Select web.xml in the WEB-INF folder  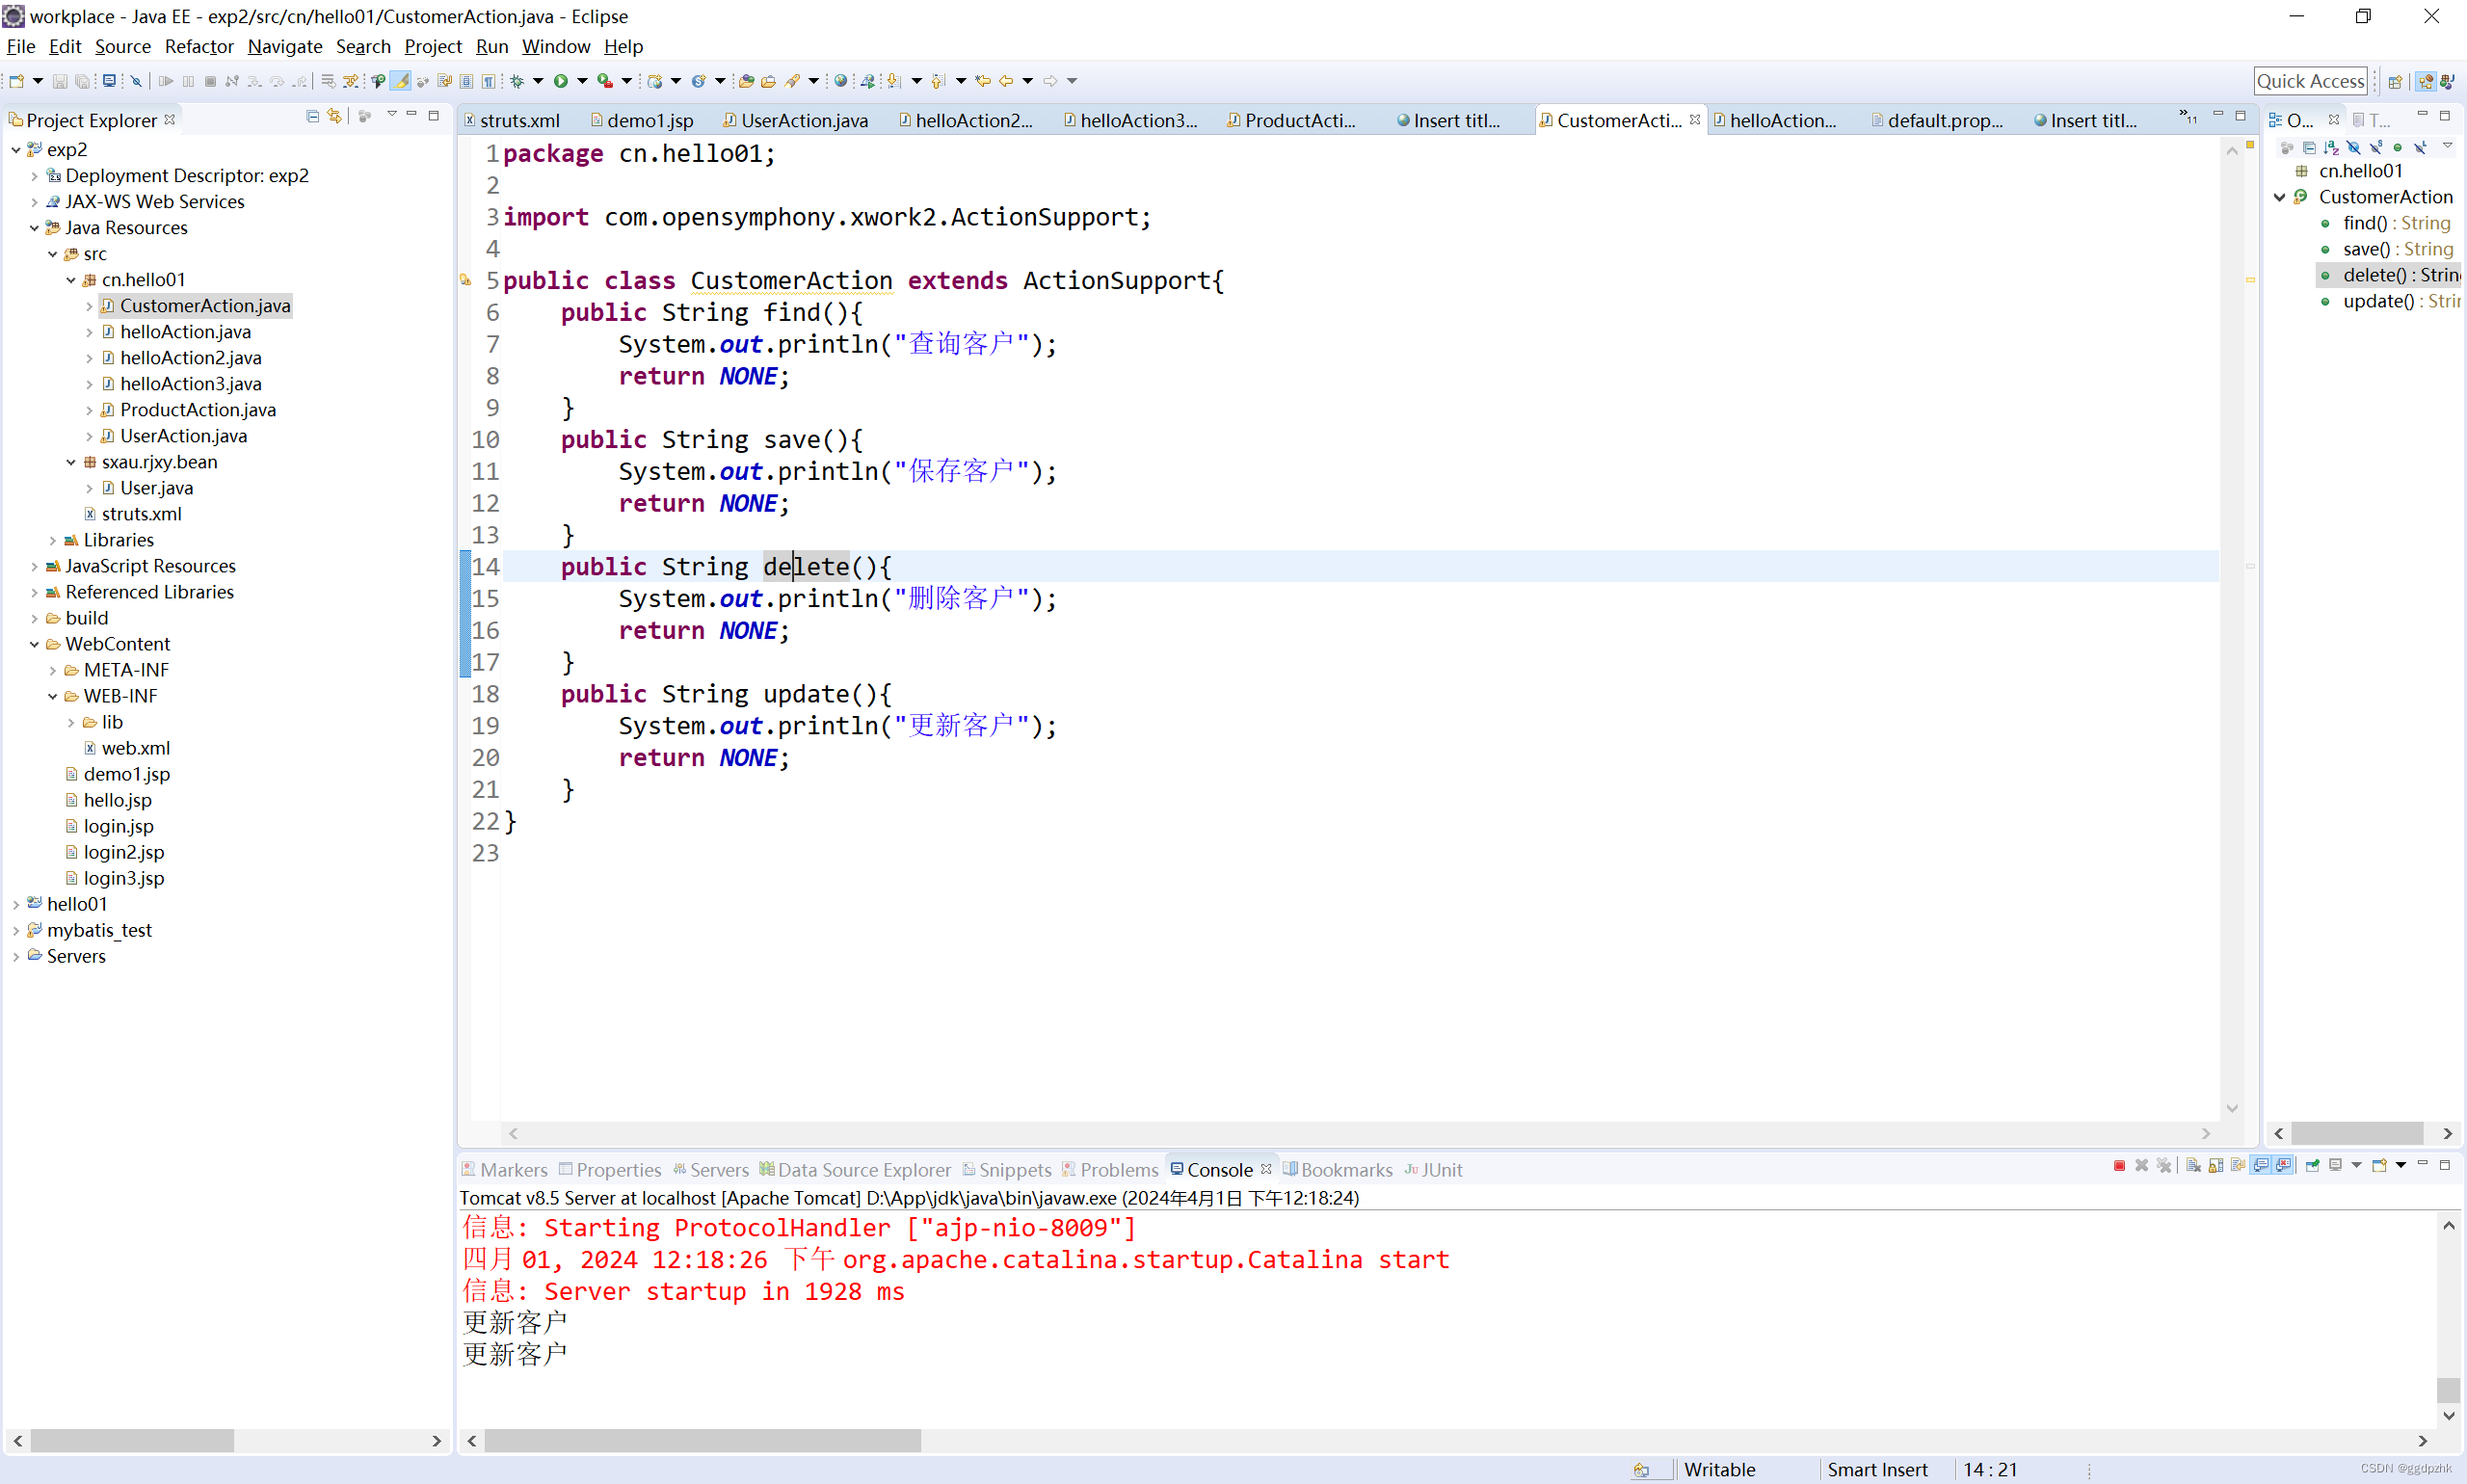point(135,748)
